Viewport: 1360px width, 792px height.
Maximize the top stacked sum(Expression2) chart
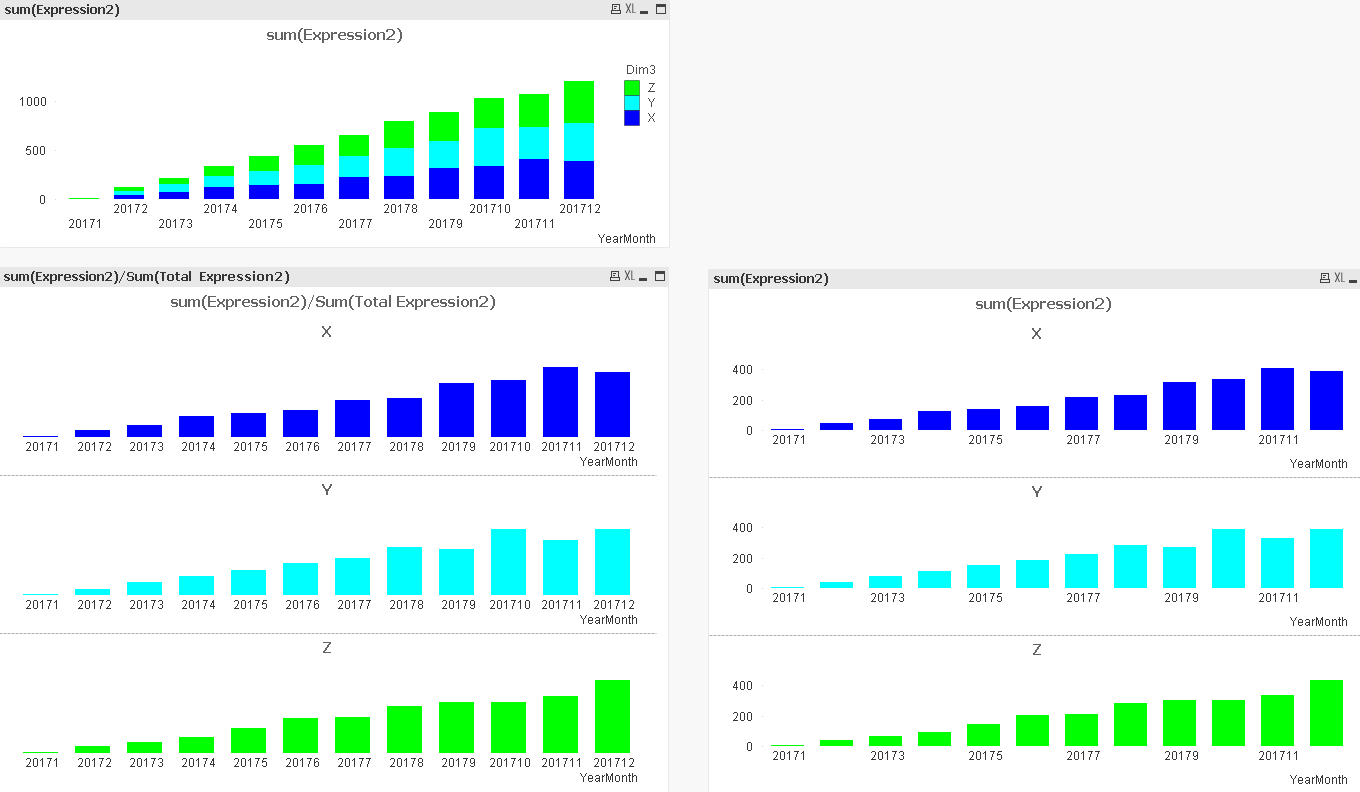click(x=660, y=9)
